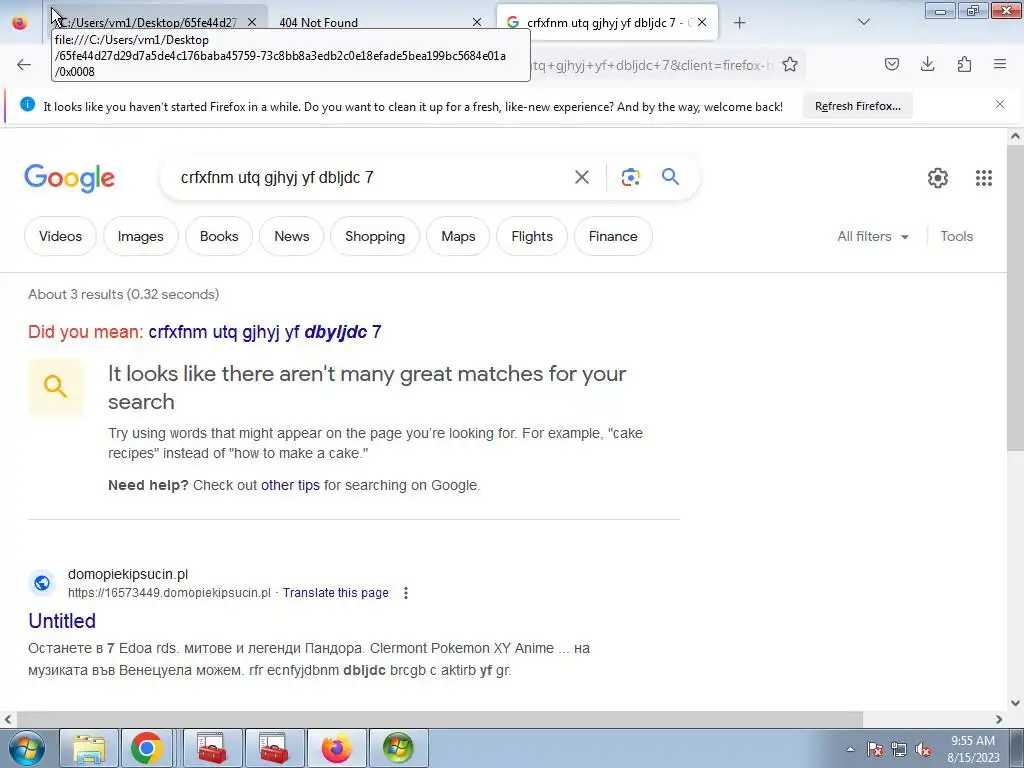Filter results by News
Image resolution: width=1024 pixels, height=768 pixels.
[291, 236]
